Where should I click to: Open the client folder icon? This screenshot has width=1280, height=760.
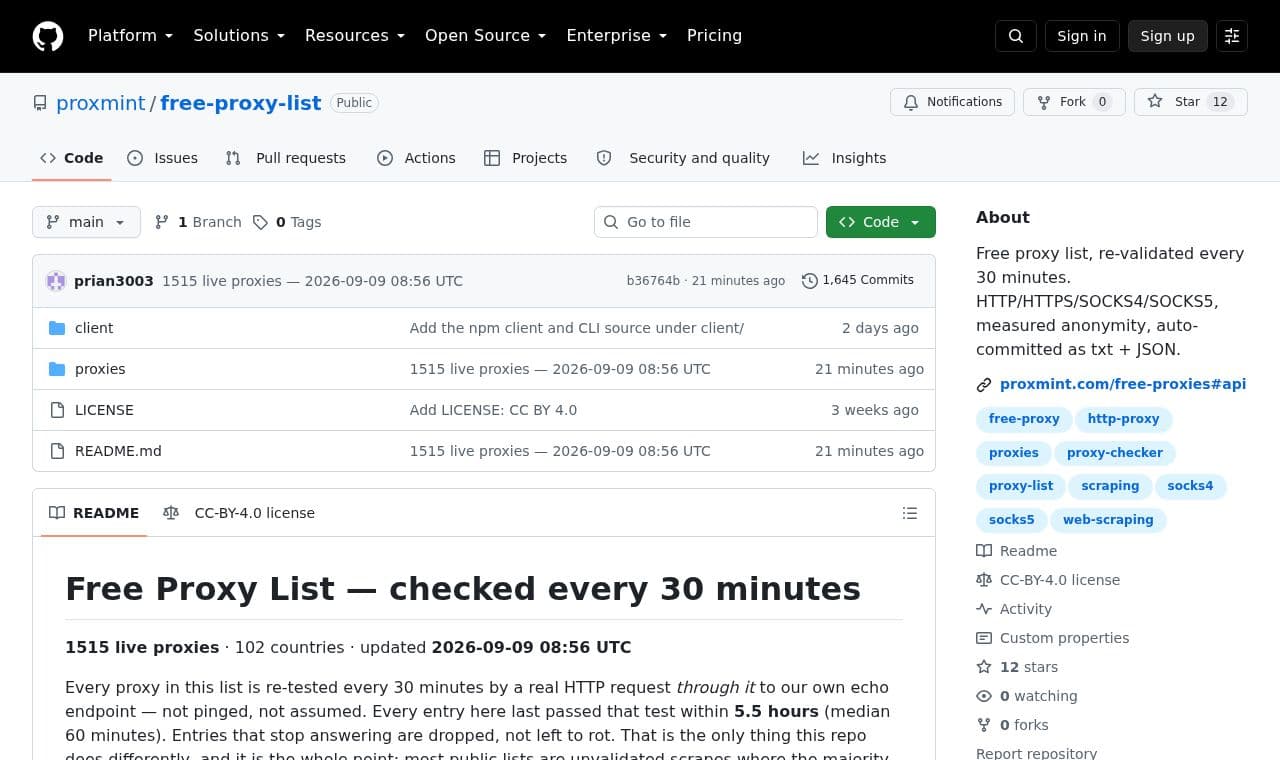(57, 328)
